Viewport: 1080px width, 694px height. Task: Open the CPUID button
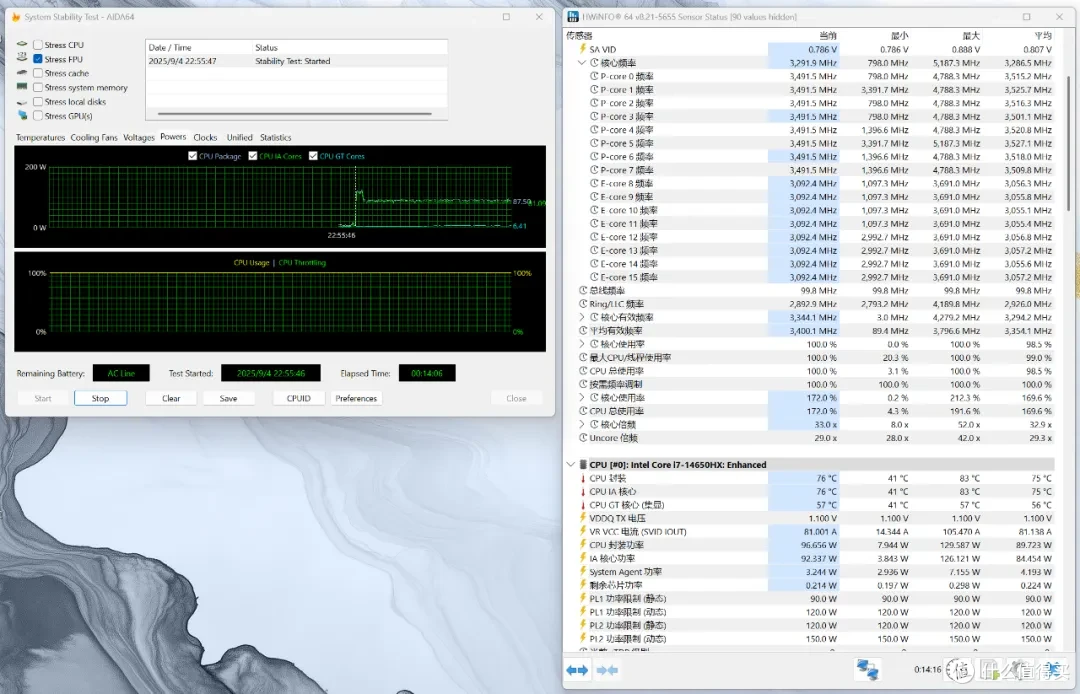(298, 398)
